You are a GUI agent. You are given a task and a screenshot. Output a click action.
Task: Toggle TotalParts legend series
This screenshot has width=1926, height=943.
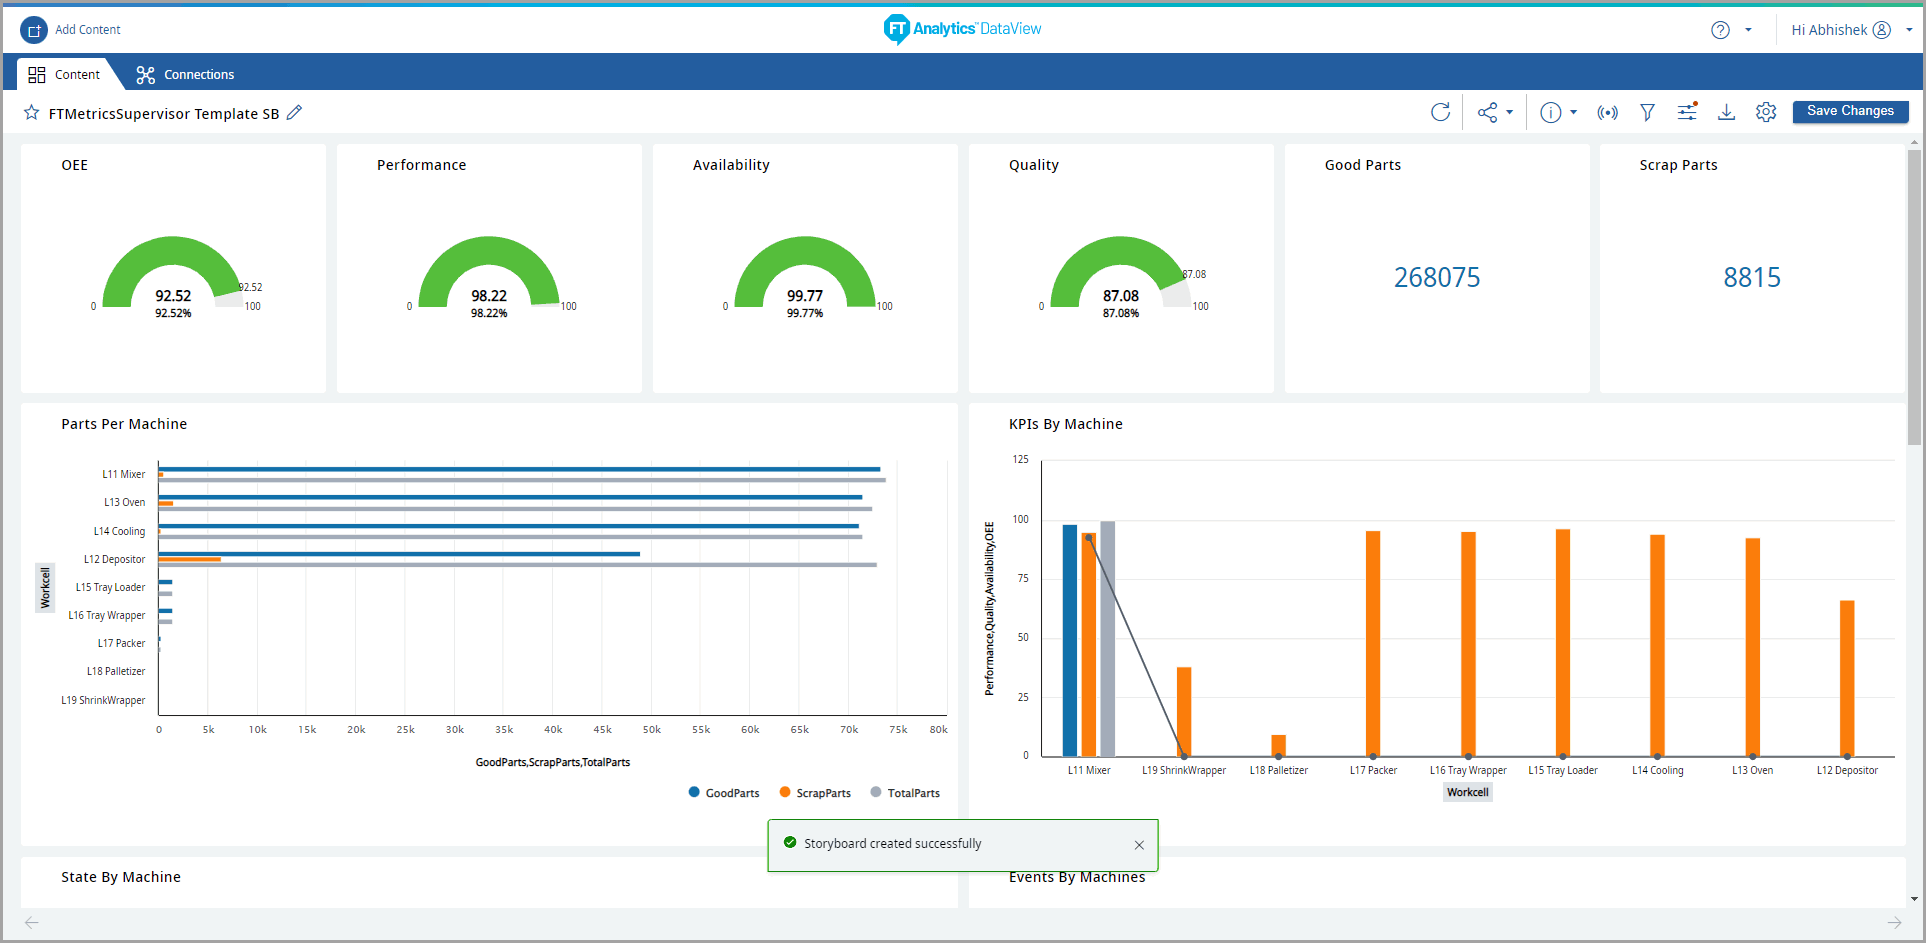point(905,793)
